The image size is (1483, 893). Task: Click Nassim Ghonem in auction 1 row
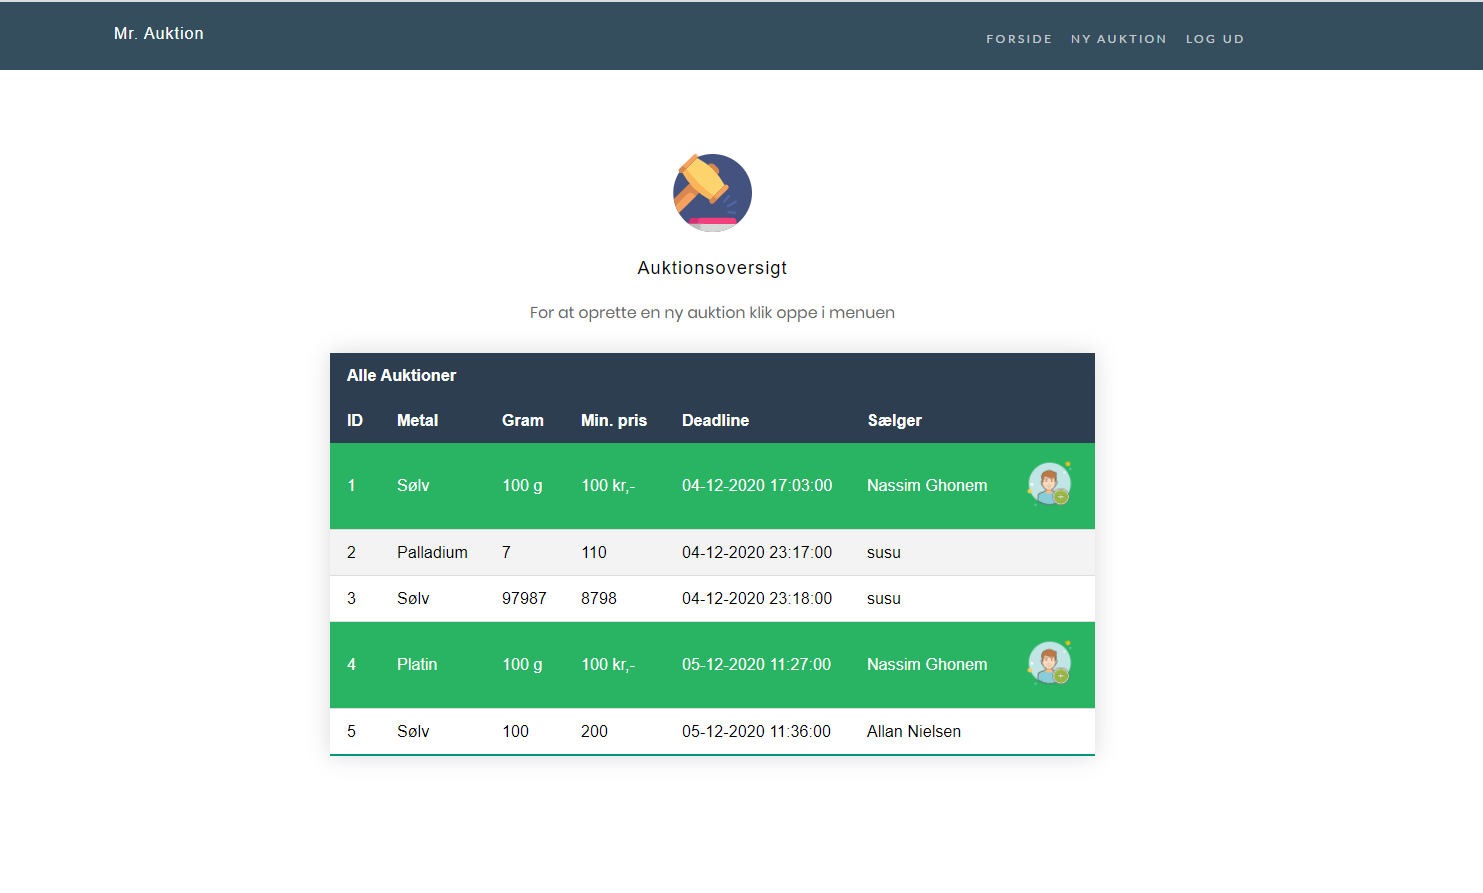926,485
